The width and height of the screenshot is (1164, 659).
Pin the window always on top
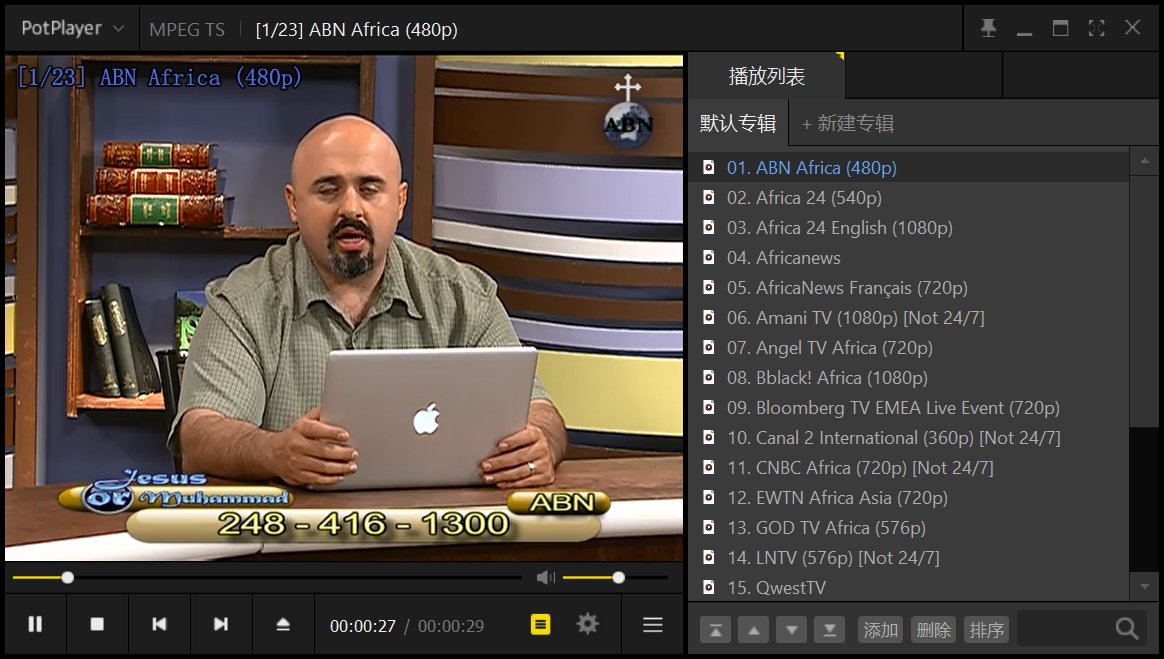pos(988,28)
